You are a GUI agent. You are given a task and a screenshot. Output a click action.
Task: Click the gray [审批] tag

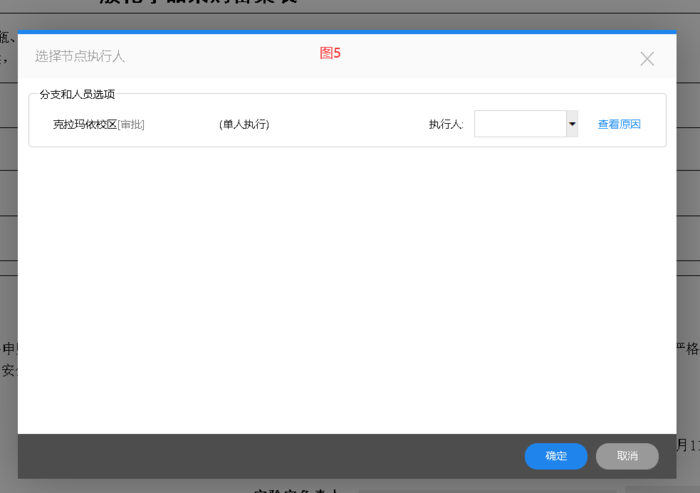pyautogui.click(x=131, y=125)
